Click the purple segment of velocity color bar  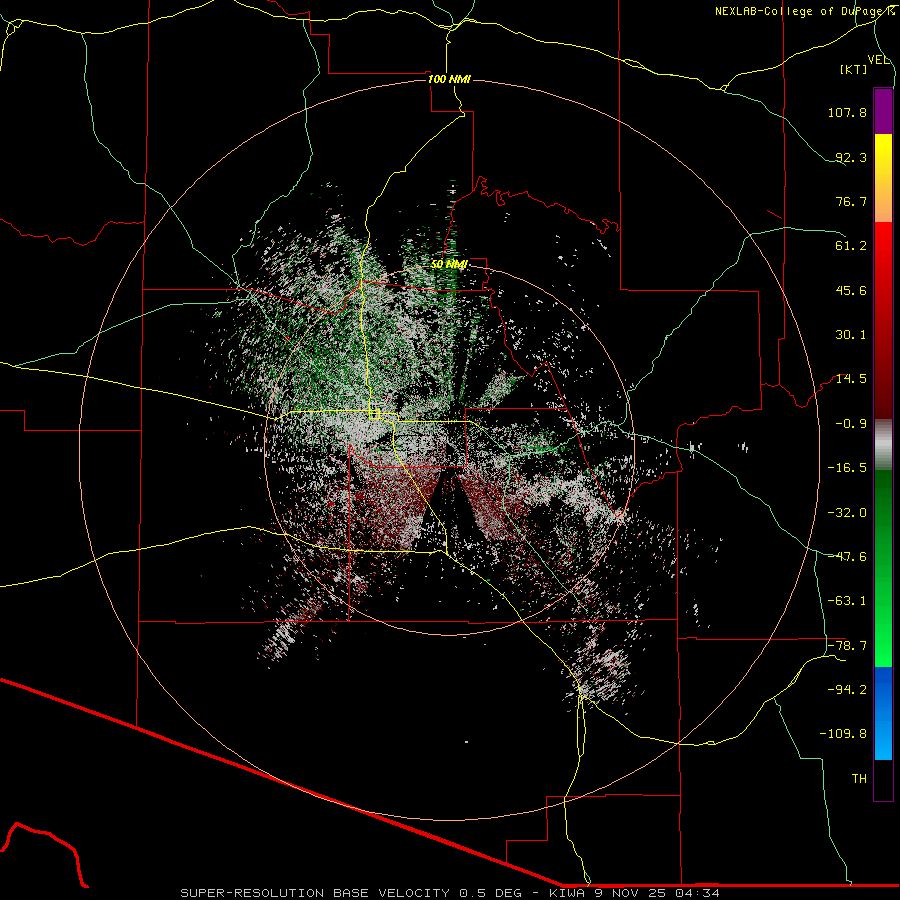[883, 111]
